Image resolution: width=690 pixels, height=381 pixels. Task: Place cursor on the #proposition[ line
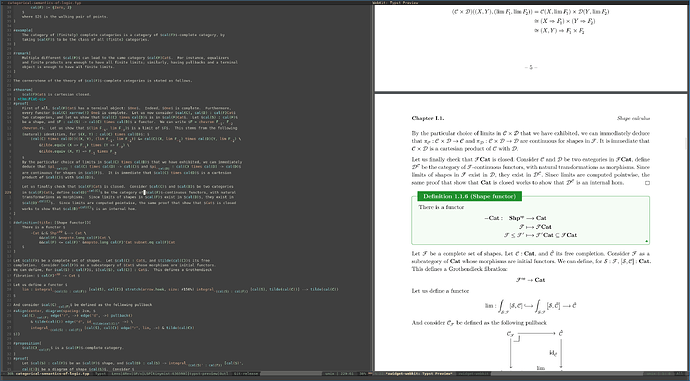[x=27, y=343]
